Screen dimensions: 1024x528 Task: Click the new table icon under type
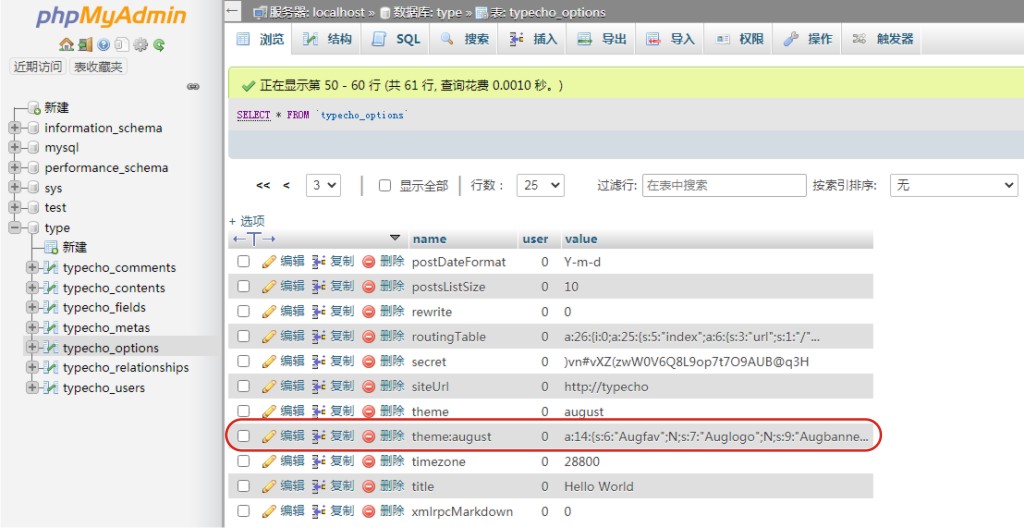[51, 247]
